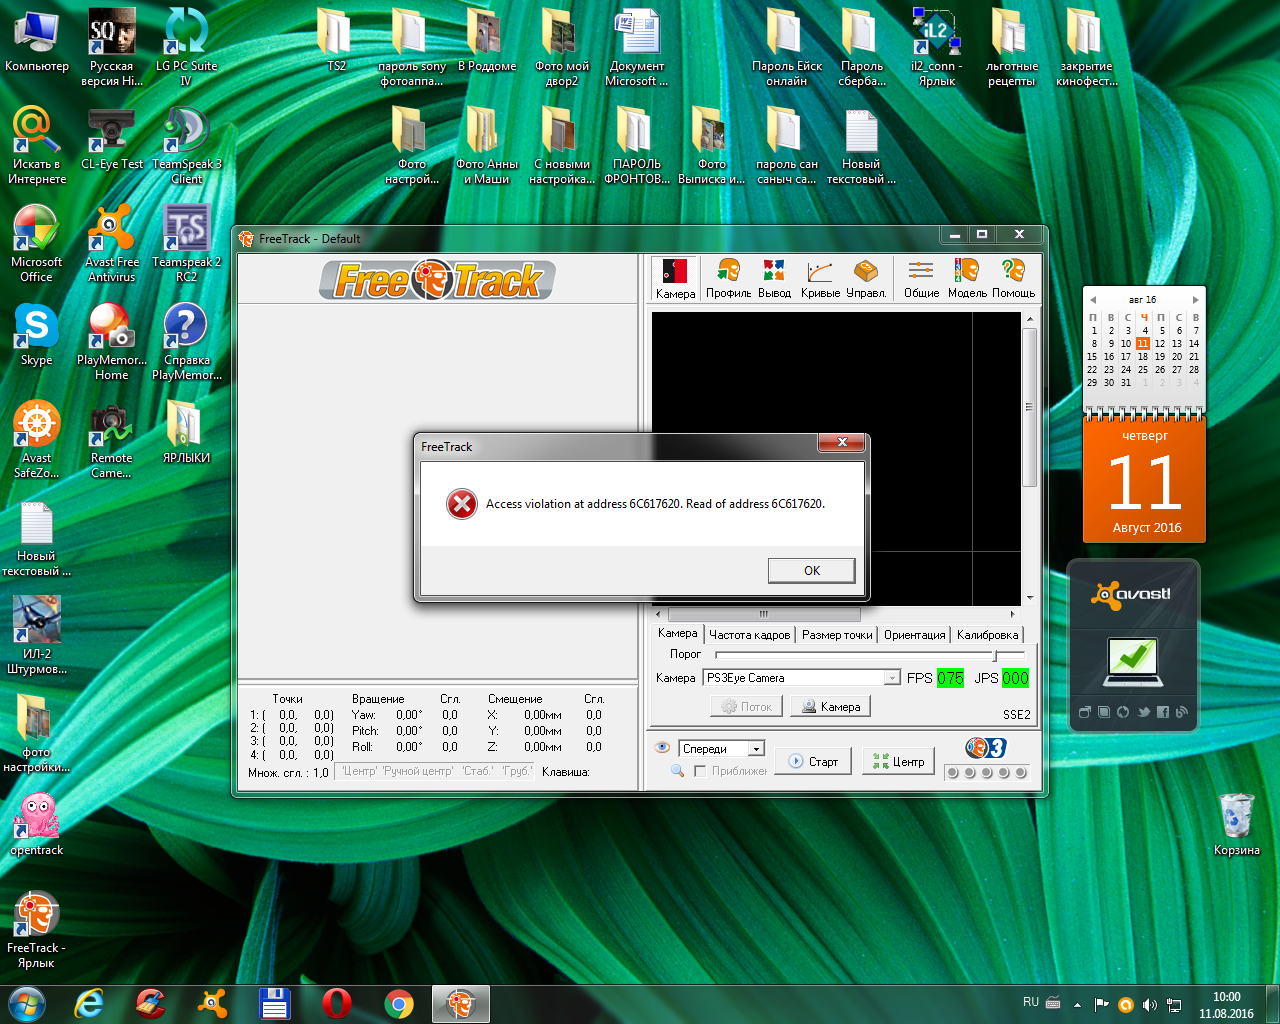Click the camera preview horizontal scrollbar thumb
1280x1024 pixels.
(764, 614)
